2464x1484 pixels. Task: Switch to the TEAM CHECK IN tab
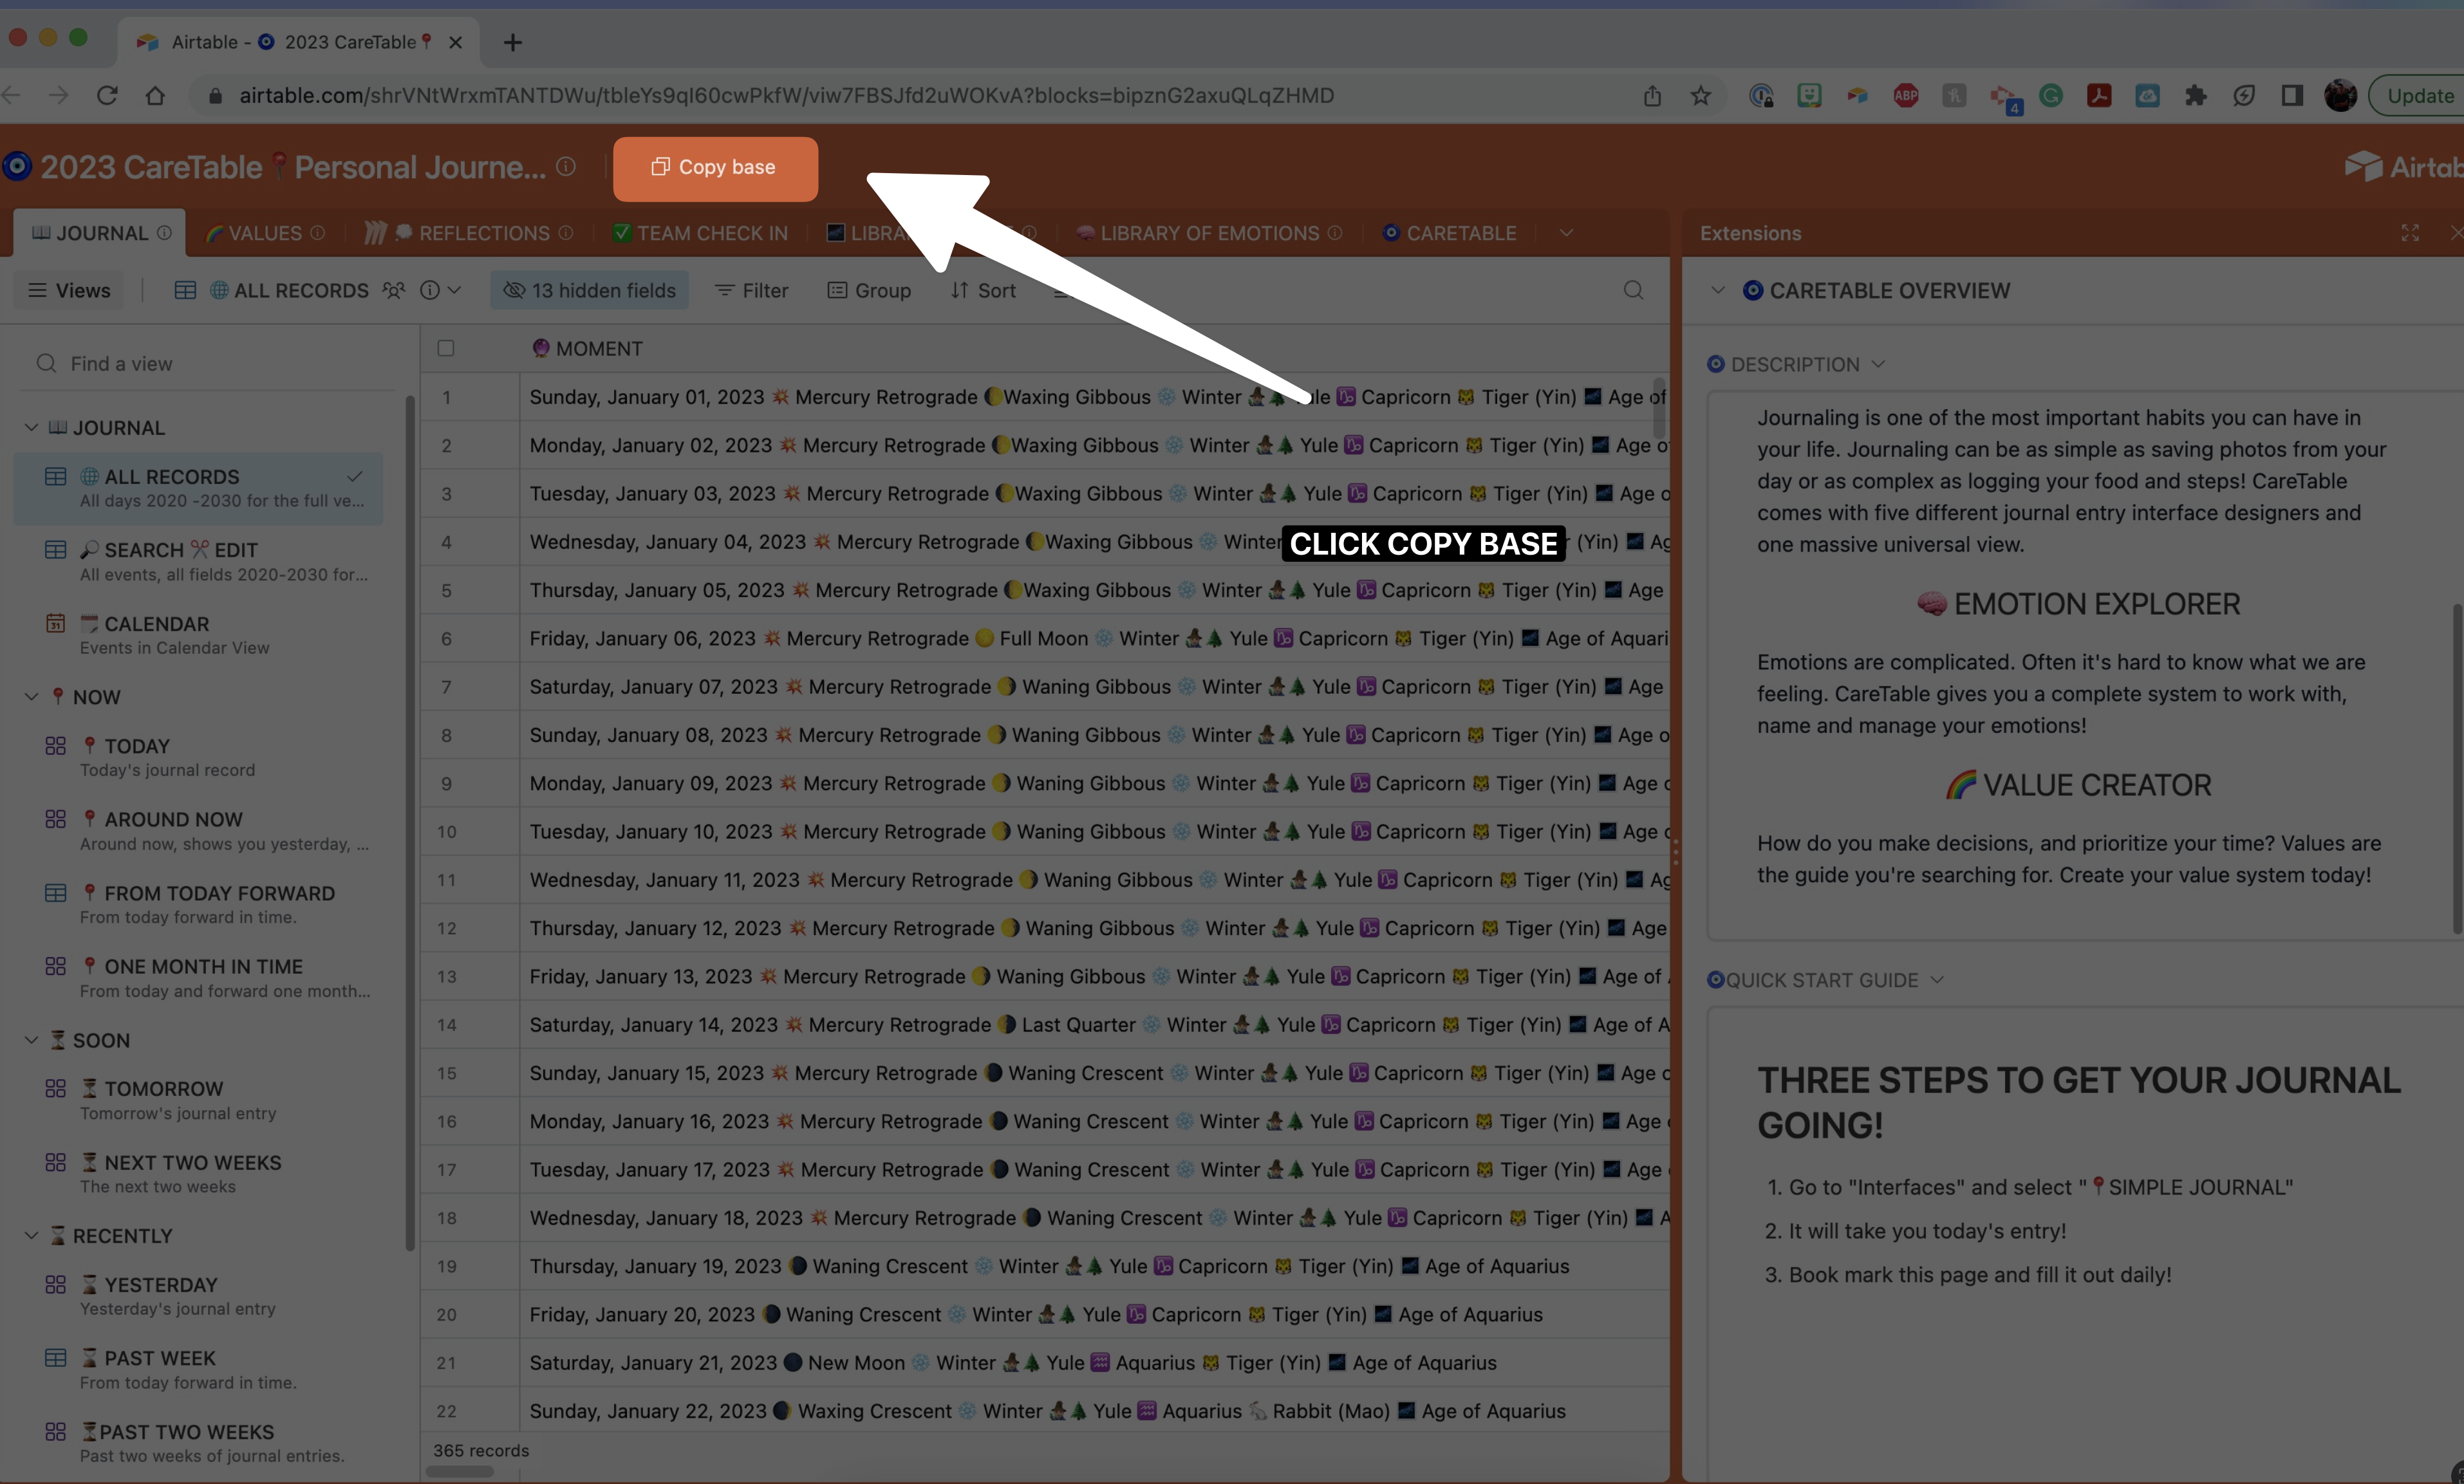coord(700,233)
